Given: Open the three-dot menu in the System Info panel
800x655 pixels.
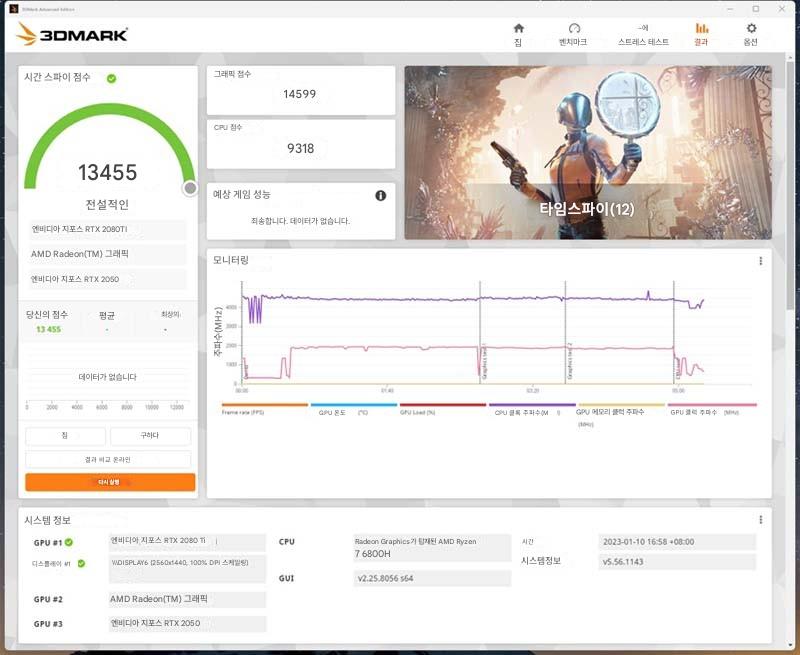Looking at the screenshot, I should click(760, 520).
